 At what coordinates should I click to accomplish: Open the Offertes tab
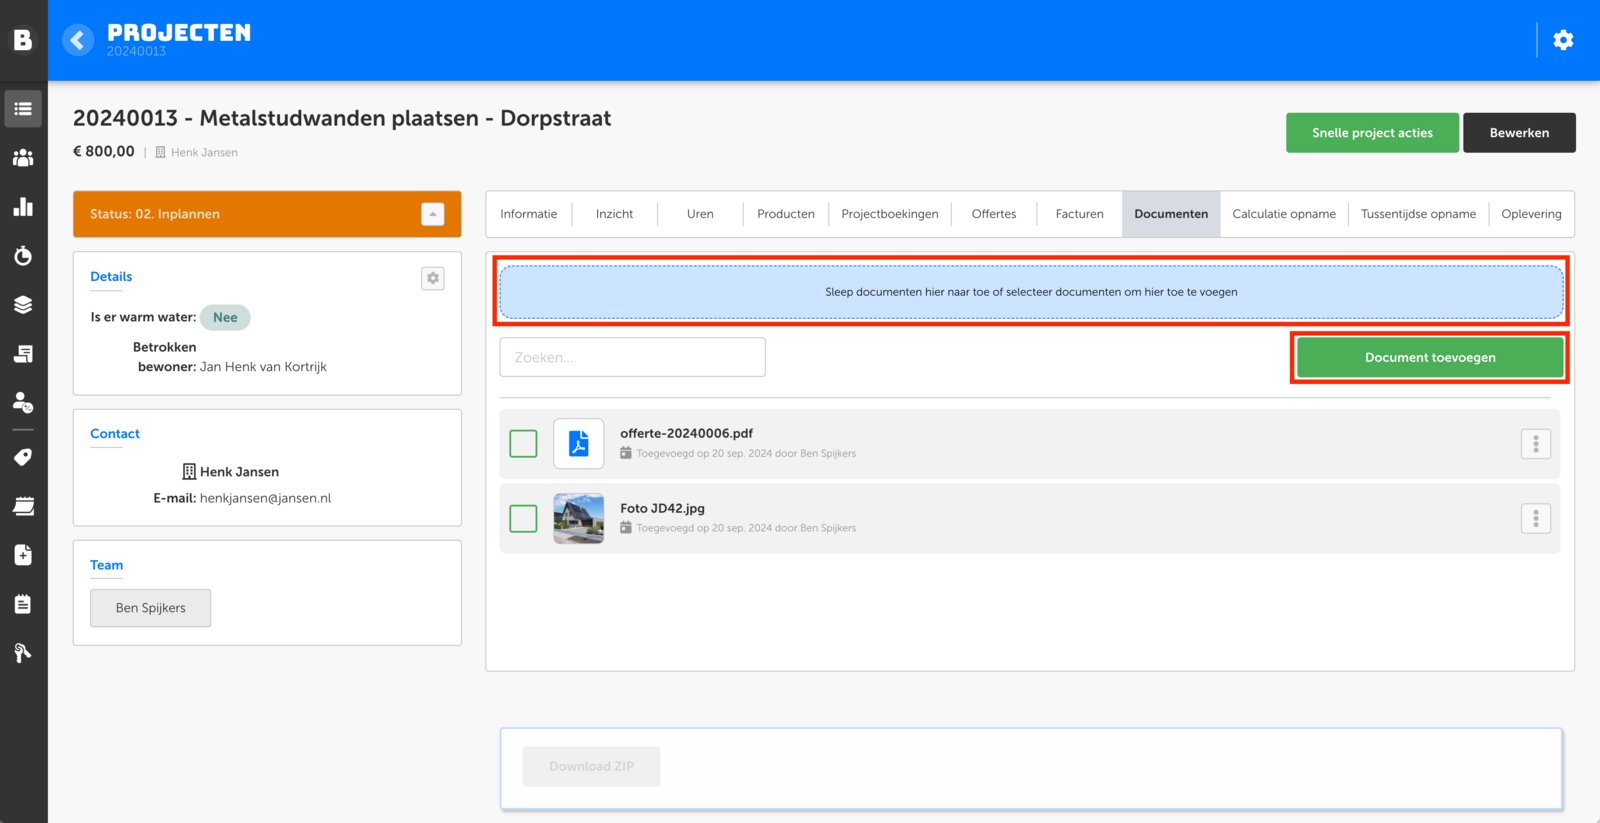click(993, 214)
